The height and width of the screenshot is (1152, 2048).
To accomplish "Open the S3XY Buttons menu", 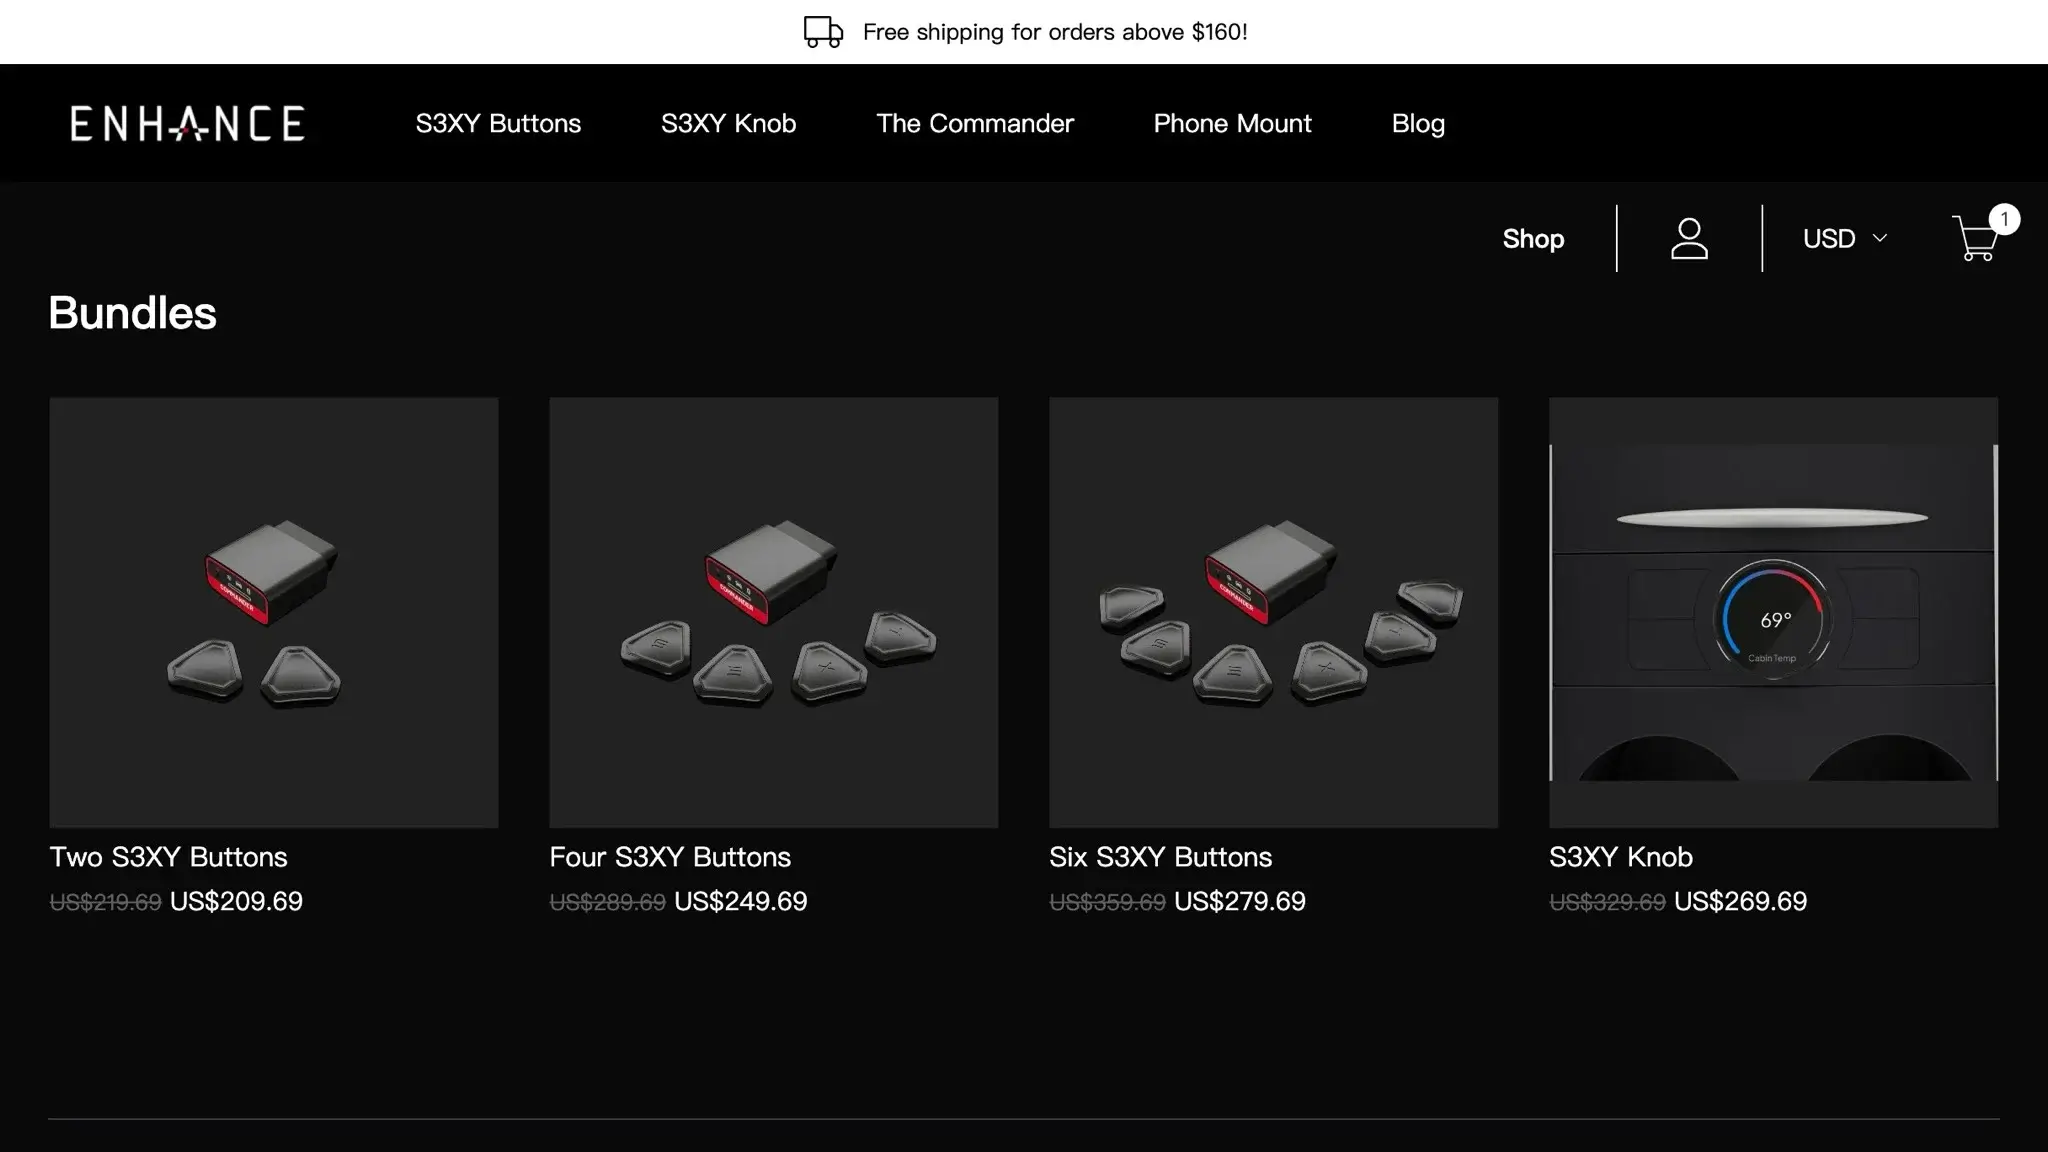I will 498,124.
